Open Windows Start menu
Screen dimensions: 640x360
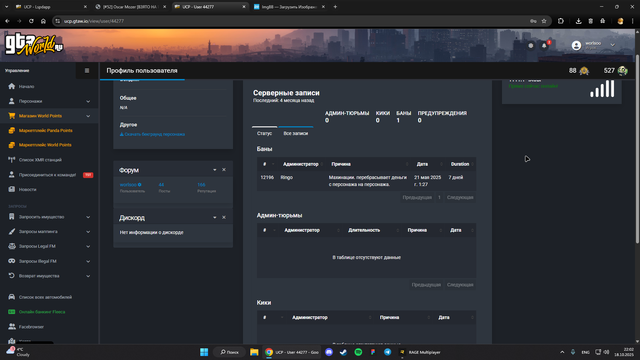pos(204,352)
